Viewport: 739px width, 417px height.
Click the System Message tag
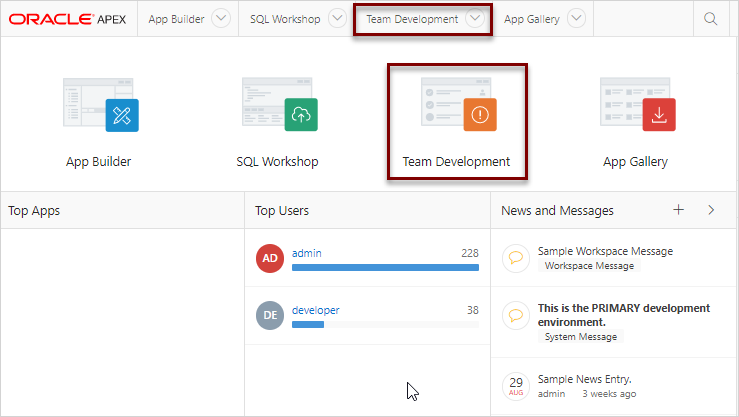pos(581,336)
